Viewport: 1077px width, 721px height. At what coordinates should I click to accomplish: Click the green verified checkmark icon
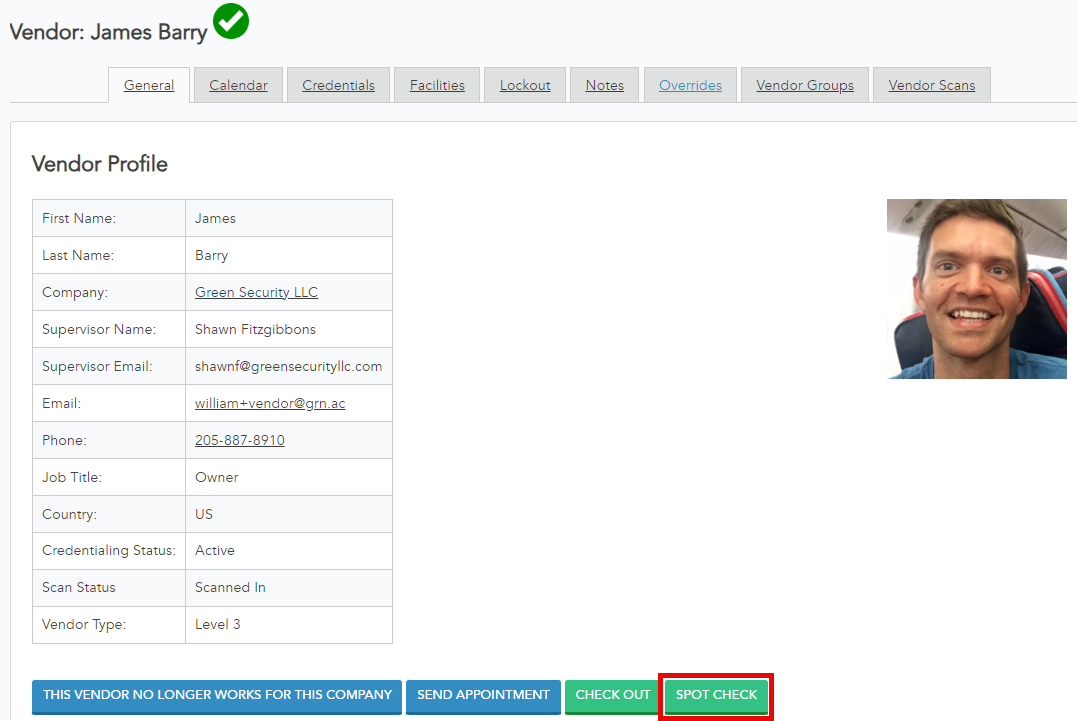click(x=230, y=21)
